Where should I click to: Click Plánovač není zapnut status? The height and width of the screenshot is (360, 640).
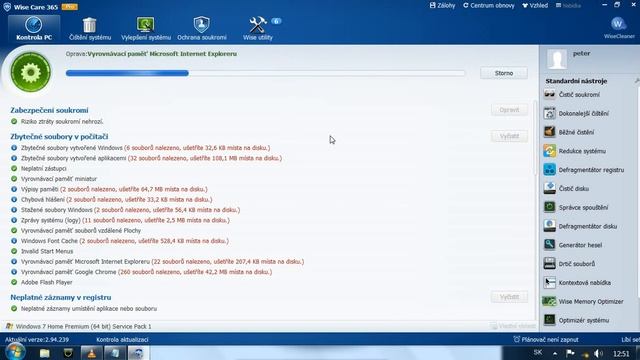pyautogui.click(x=546, y=340)
